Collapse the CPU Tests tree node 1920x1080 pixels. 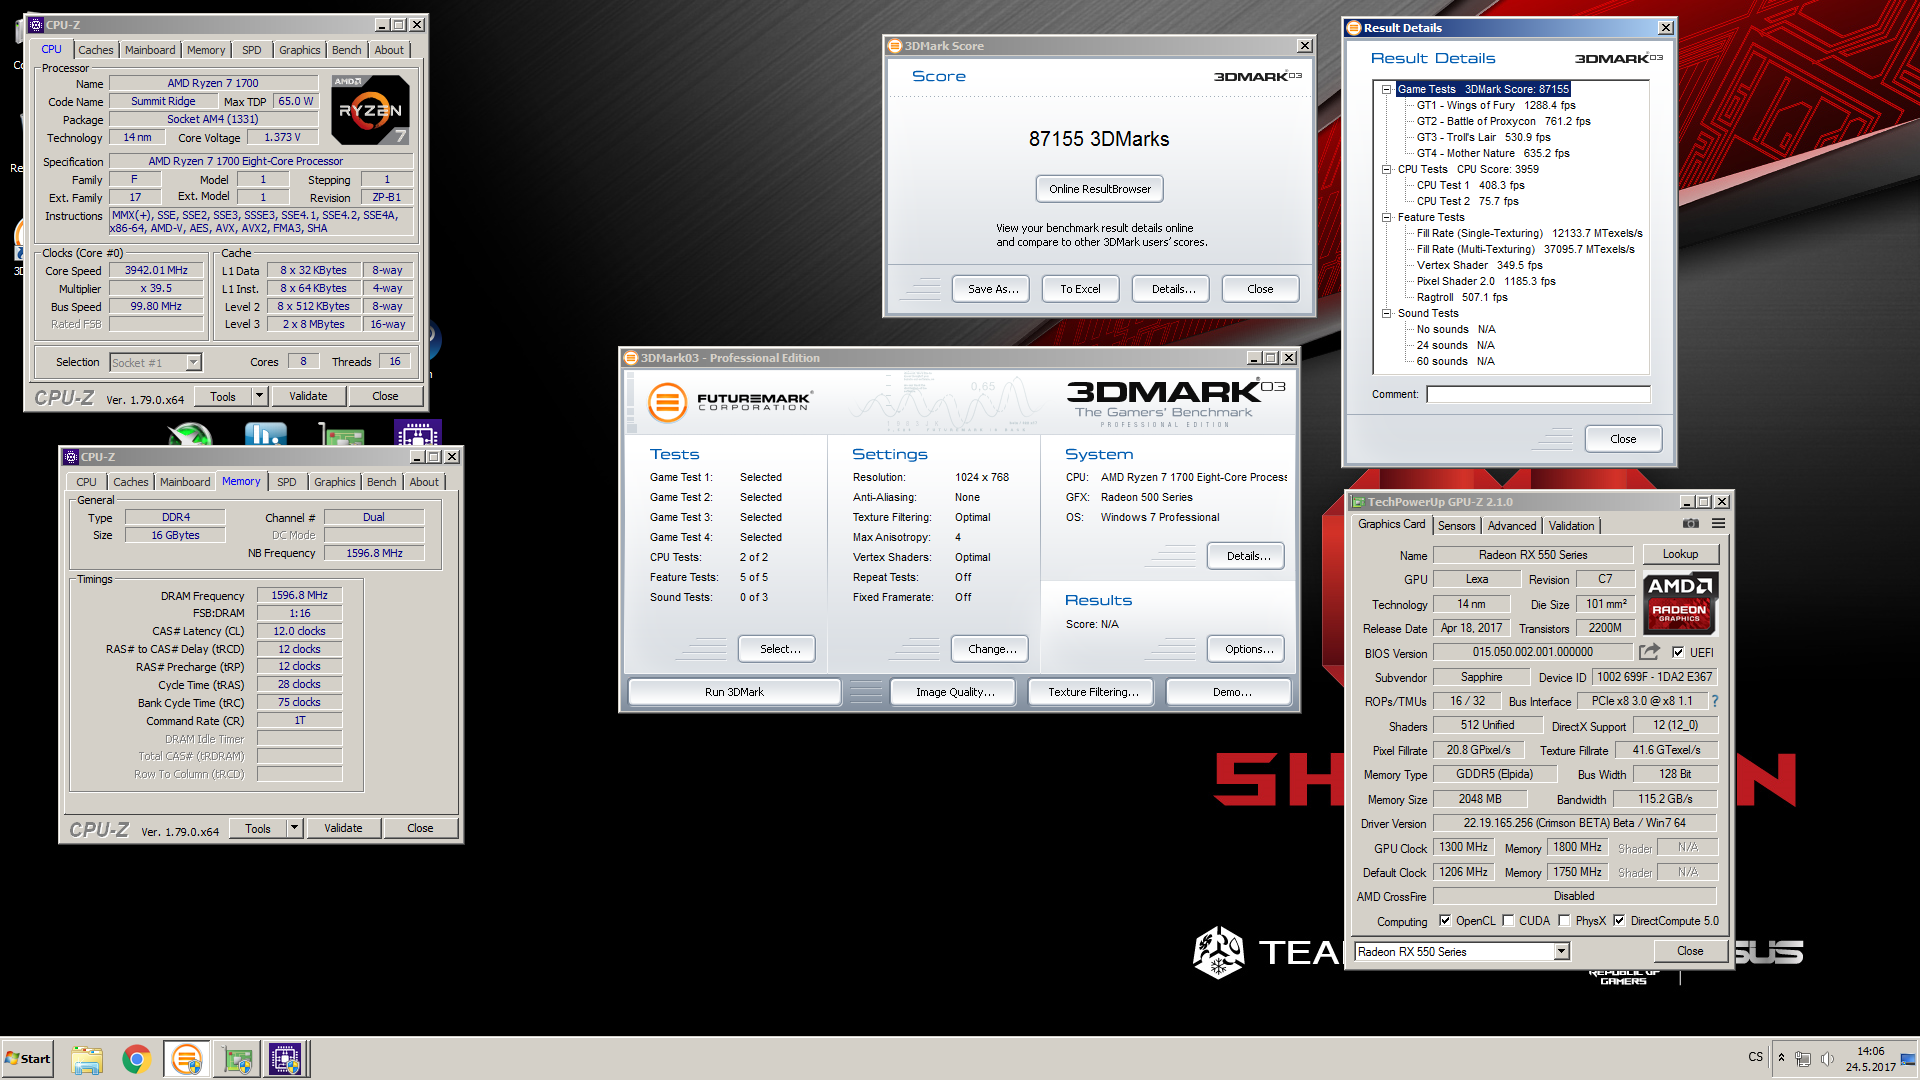pyautogui.click(x=1387, y=170)
